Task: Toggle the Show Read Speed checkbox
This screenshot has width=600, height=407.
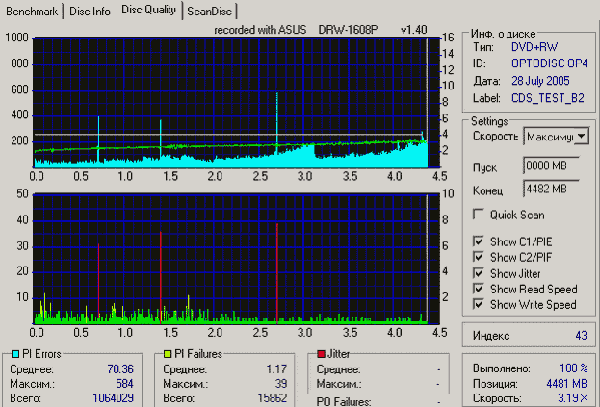Action: point(478,288)
